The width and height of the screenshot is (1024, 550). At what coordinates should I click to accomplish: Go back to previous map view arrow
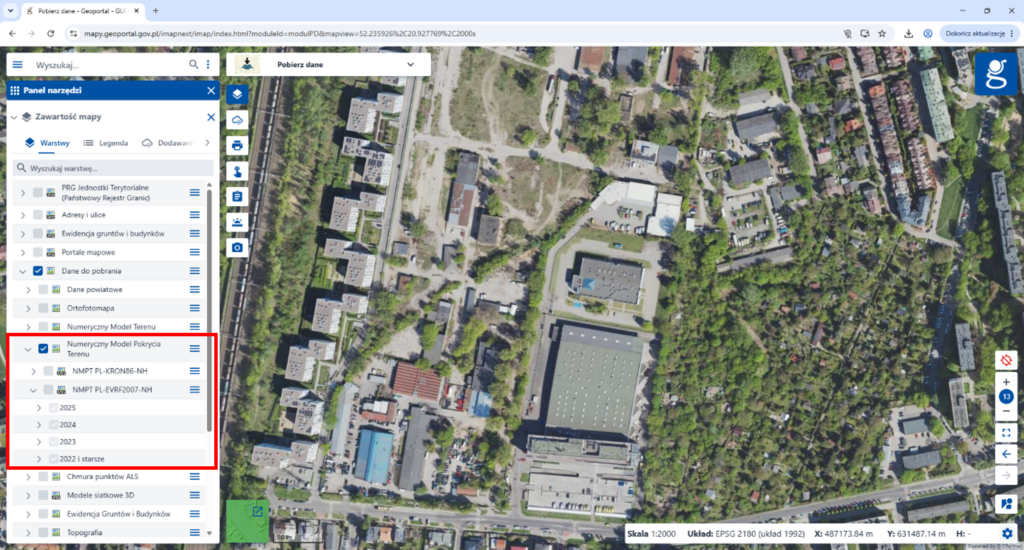click(x=1006, y=454)
